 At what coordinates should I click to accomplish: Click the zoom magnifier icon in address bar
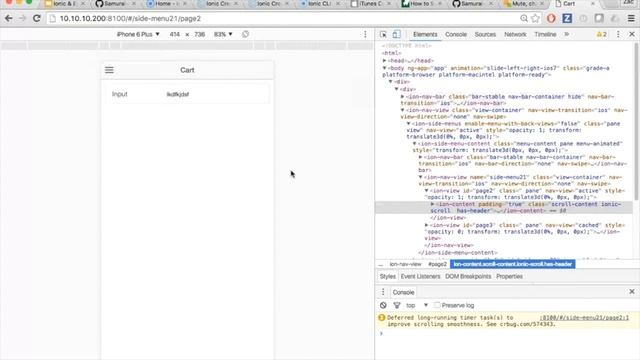pos(524,18)
